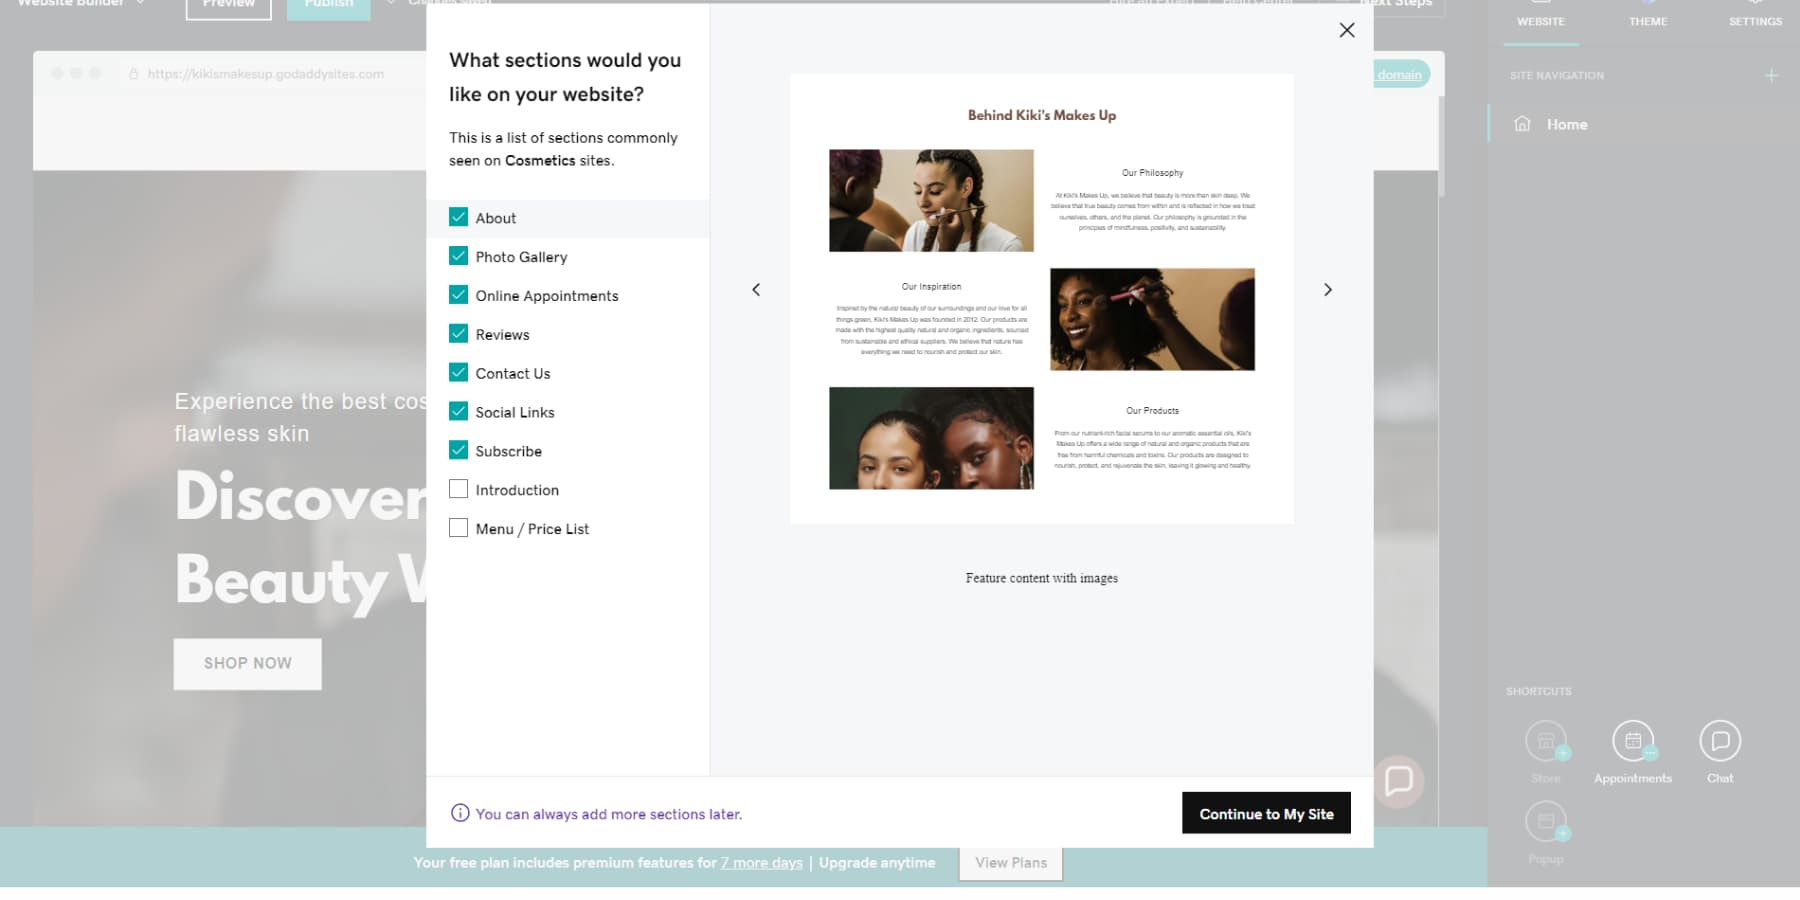Check the Menu / Price List section
The height and width of the screenshot is (900, 1800).
point(459,527)
